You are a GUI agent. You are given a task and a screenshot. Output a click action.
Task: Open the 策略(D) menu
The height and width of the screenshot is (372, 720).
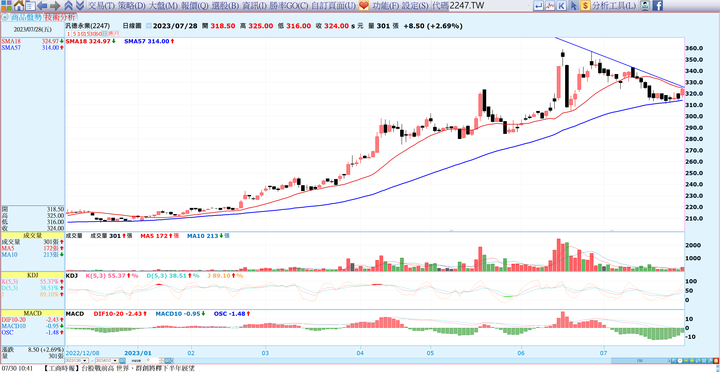[x=133, y=6]
